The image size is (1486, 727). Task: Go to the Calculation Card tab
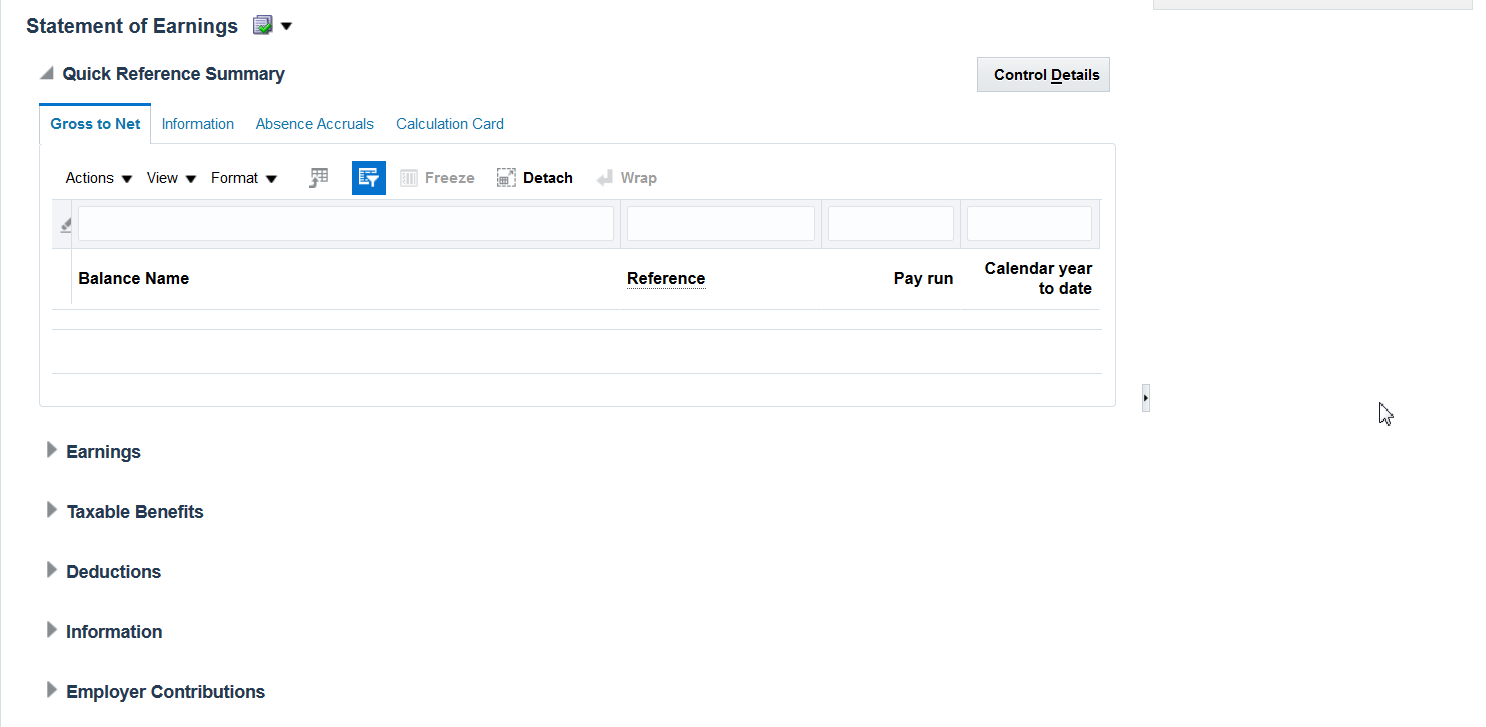coord(450,124)
